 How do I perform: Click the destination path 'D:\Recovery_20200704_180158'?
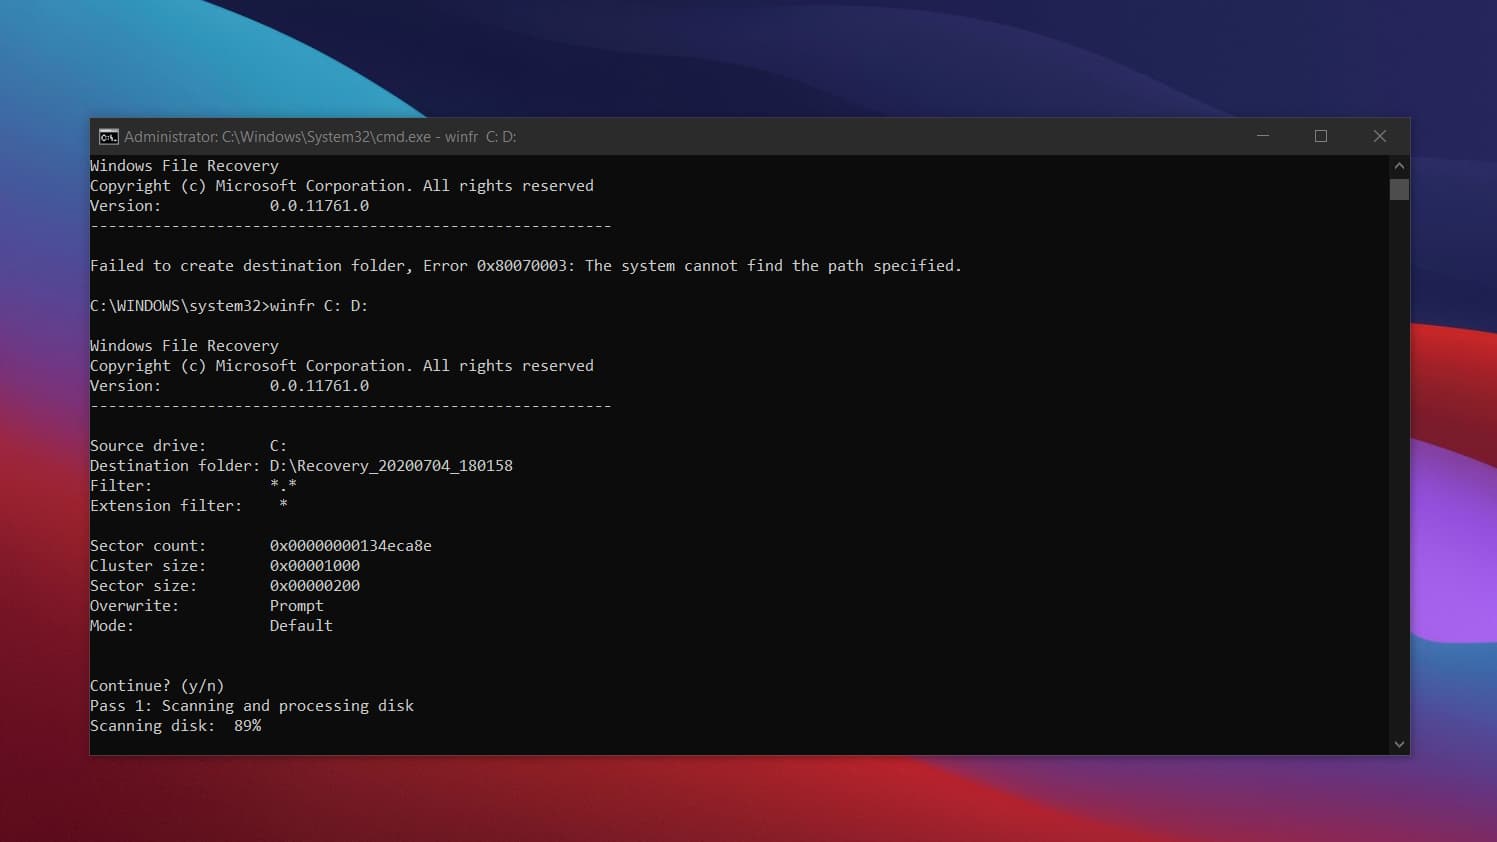click(391, 466)
